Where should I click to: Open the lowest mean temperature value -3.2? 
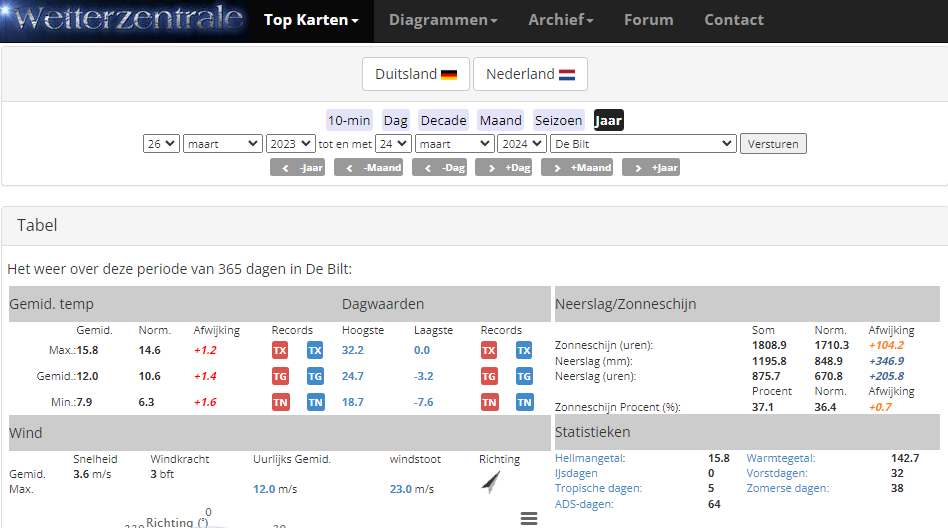click(x=423, y=376)
